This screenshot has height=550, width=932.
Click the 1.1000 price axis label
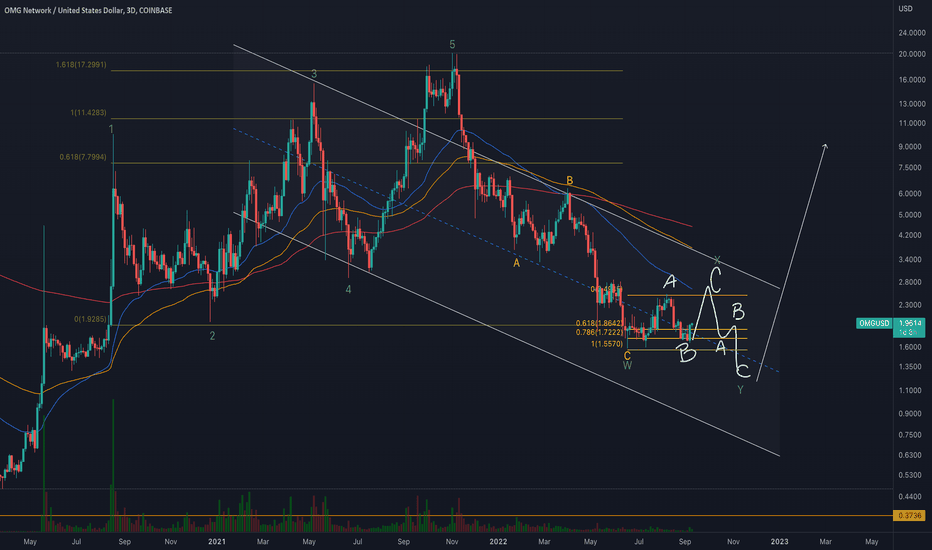click(912, 390)
